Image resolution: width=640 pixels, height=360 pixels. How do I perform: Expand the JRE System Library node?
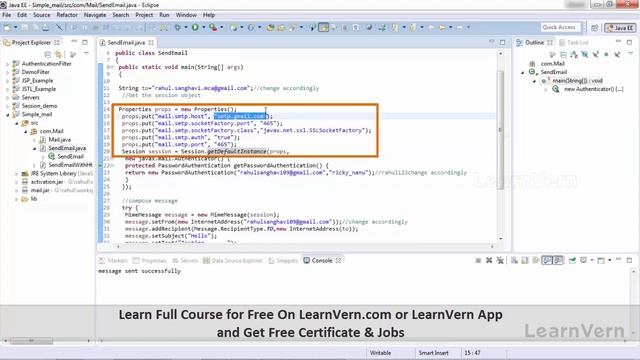tap(17, 174)
